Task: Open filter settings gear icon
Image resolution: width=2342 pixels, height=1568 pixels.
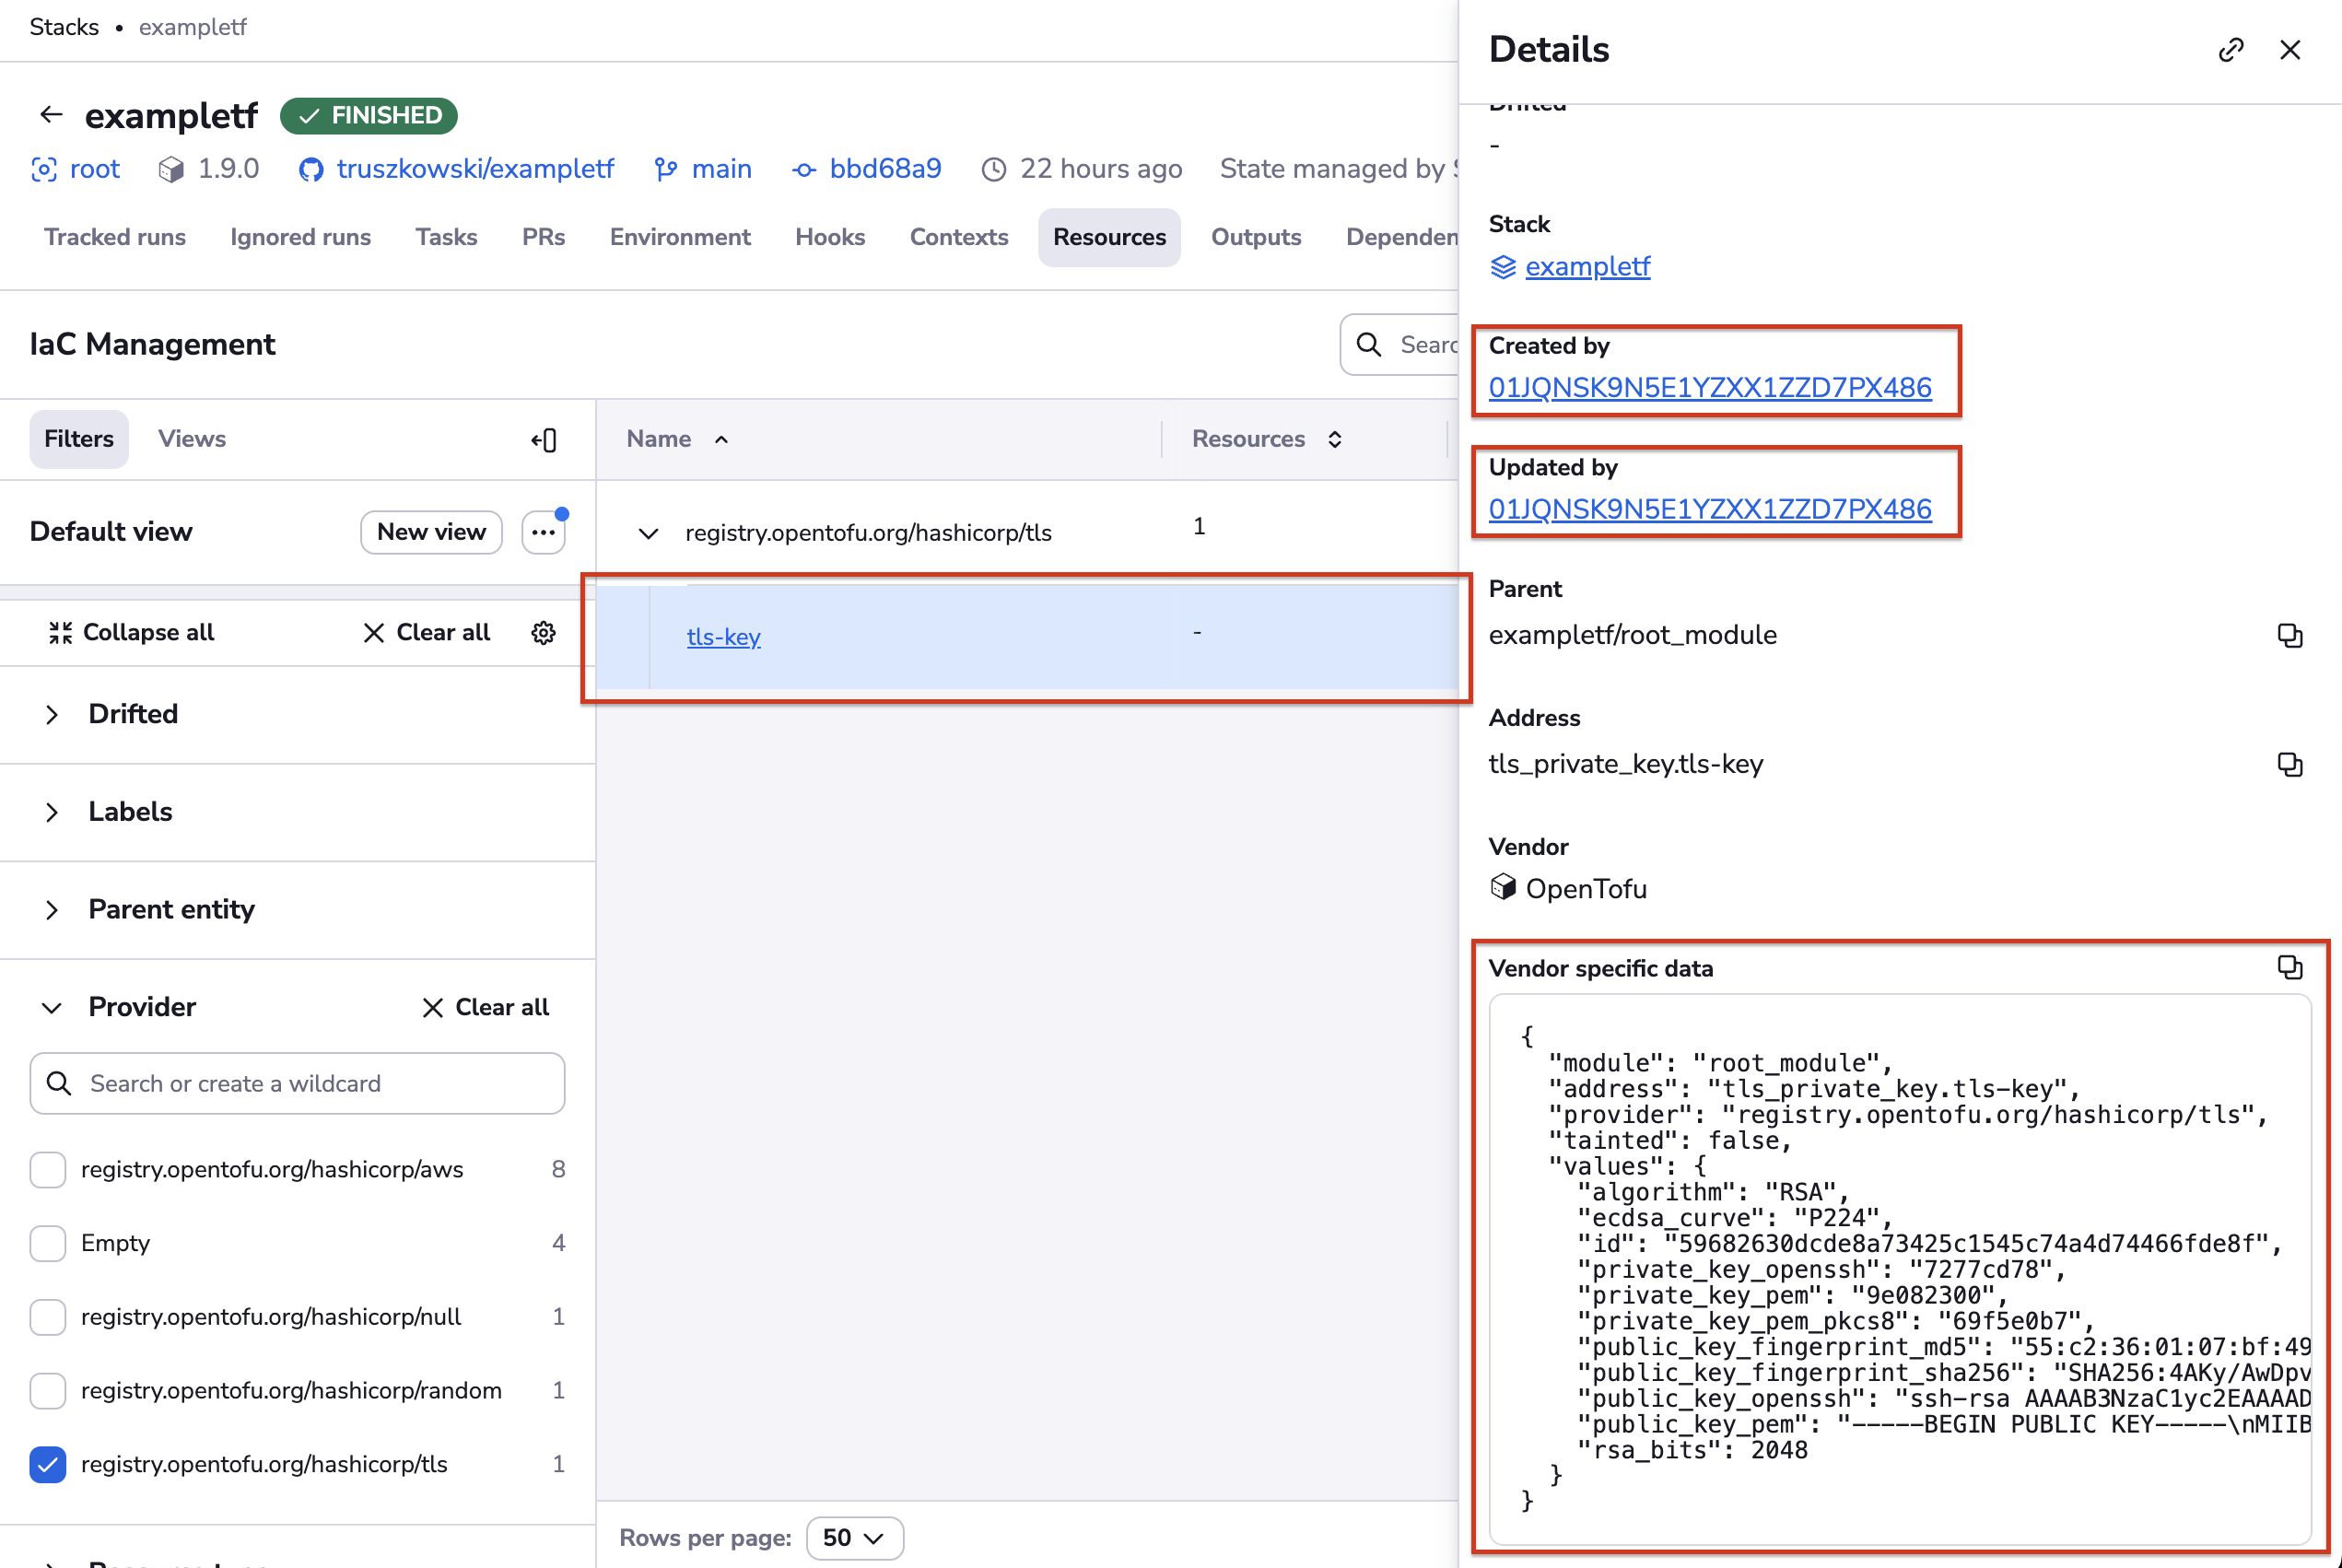Action: 543,632
